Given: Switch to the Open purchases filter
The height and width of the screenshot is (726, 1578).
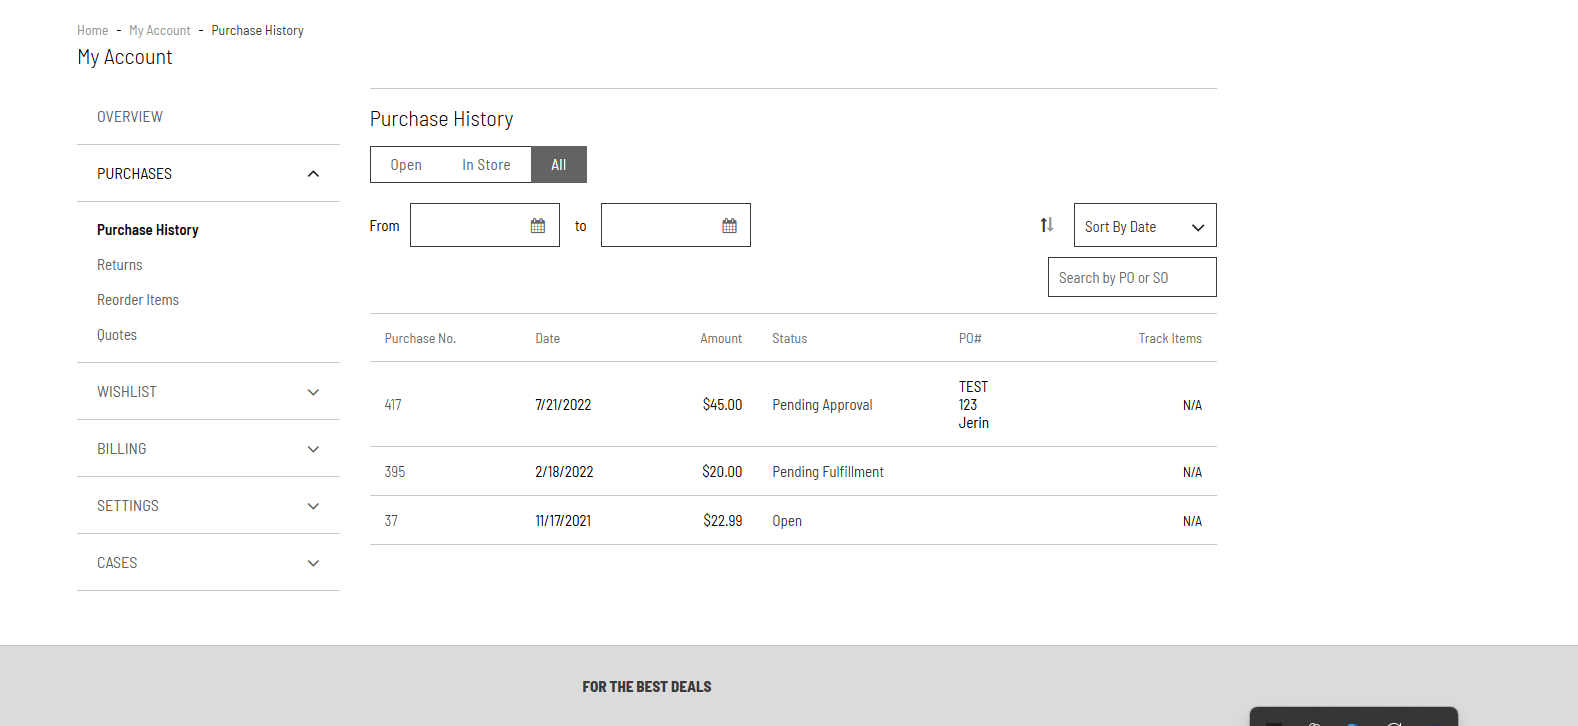Looking at the screenshot, I should pyautogui.click(x=406, y=165).
